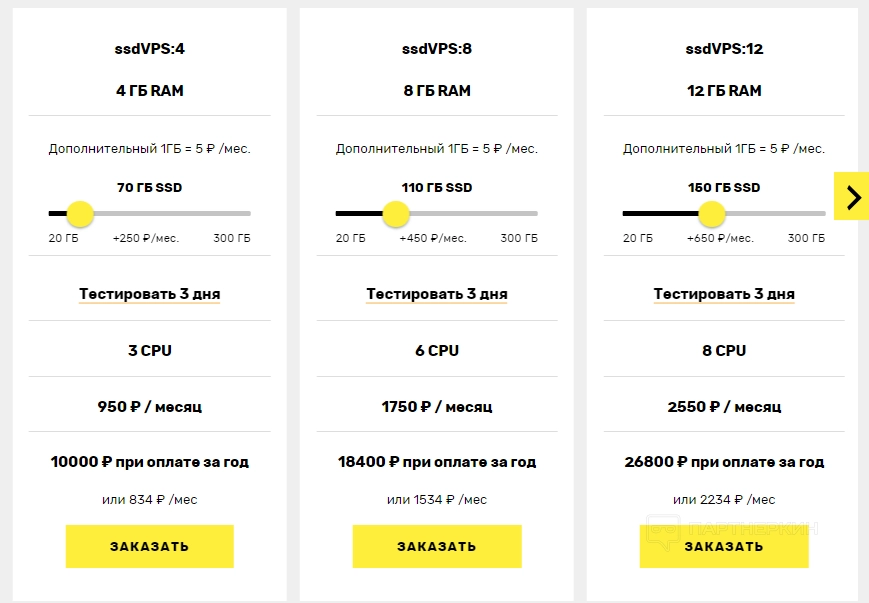Click 20 ГБ label under ssdVPS:8 slider
This screenshot has width=869, height=603.
[x=350, y=238]
